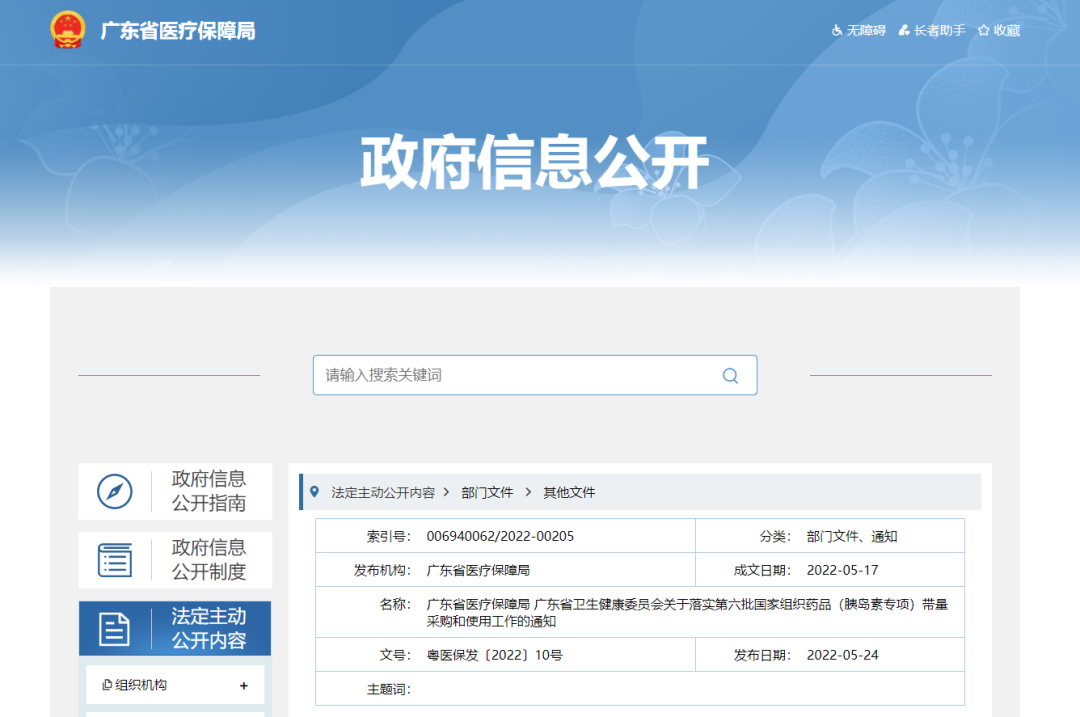This screenshot has height=717, width=1080.
Task: Click the 成文日期 value 2022-05-17
Action: [x=842, y=570]
